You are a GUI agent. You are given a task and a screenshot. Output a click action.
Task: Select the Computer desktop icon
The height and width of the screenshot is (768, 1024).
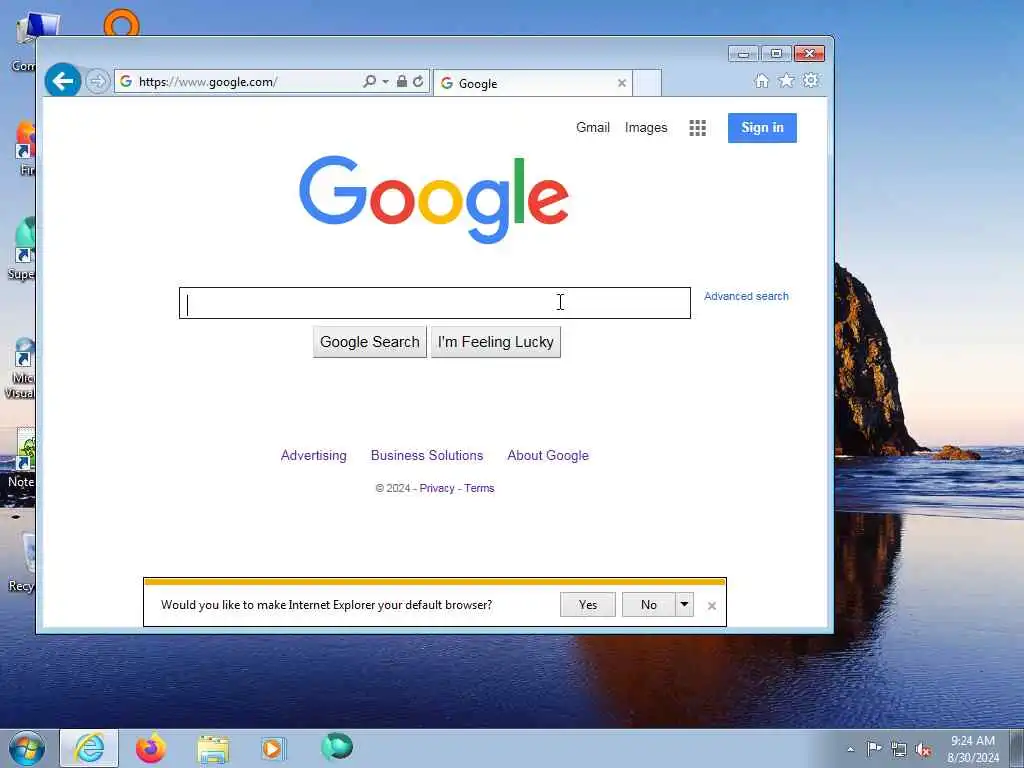pos(24,40)
